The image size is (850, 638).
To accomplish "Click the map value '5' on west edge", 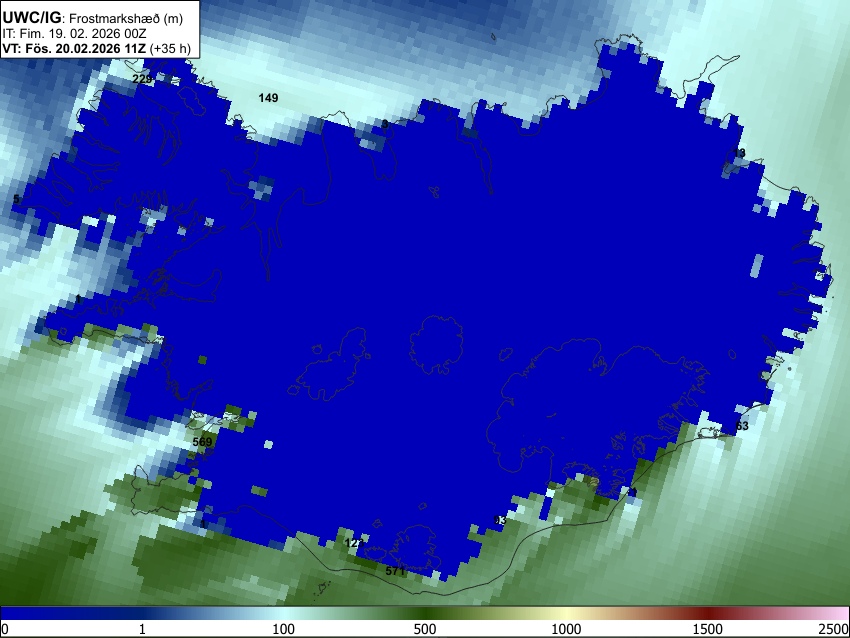I will point(16,199).
